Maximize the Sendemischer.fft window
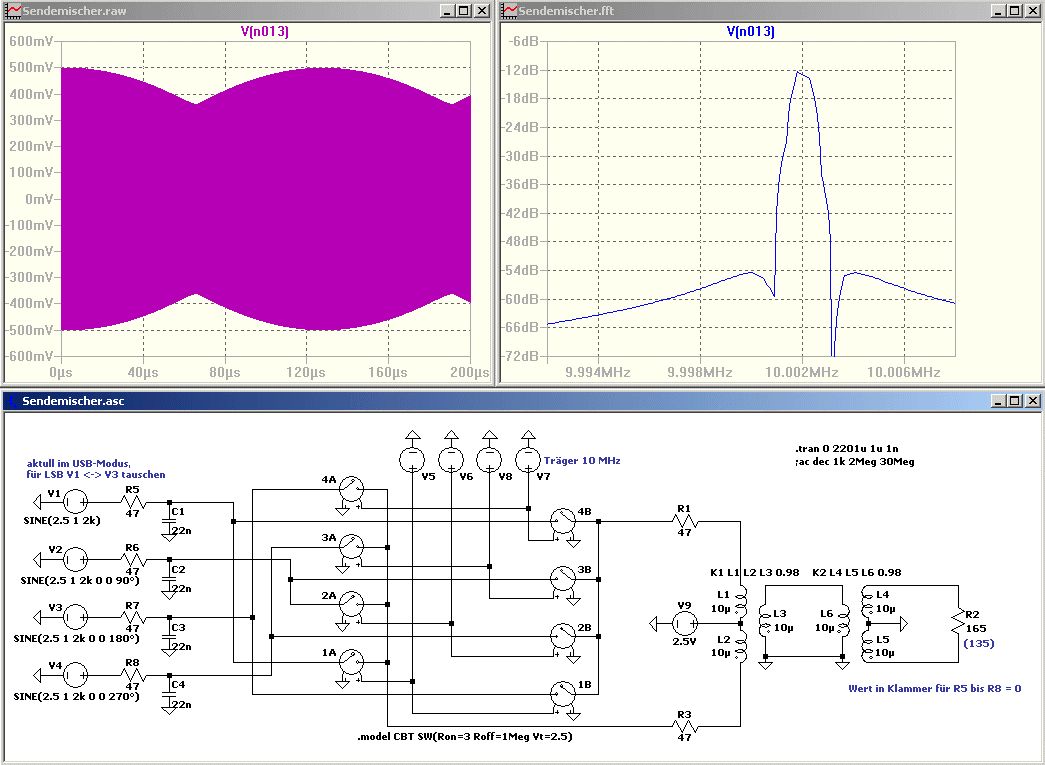Screen dimensions: 1045x765 1014,10
